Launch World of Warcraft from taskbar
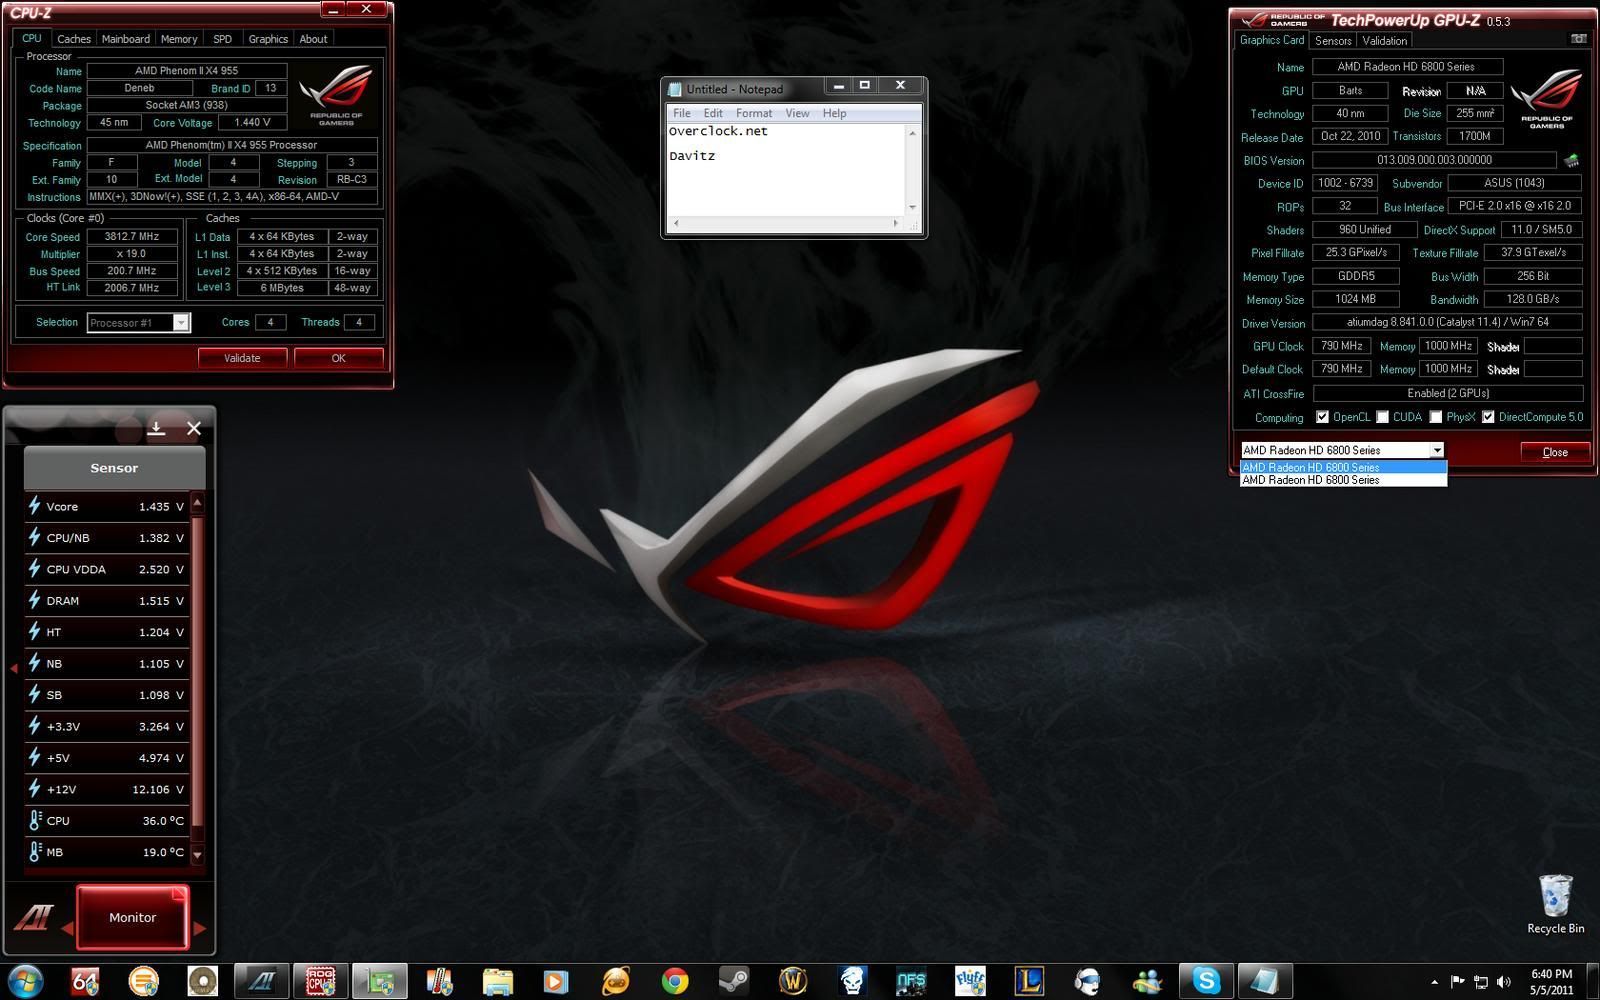 click(x=792, y=981)
